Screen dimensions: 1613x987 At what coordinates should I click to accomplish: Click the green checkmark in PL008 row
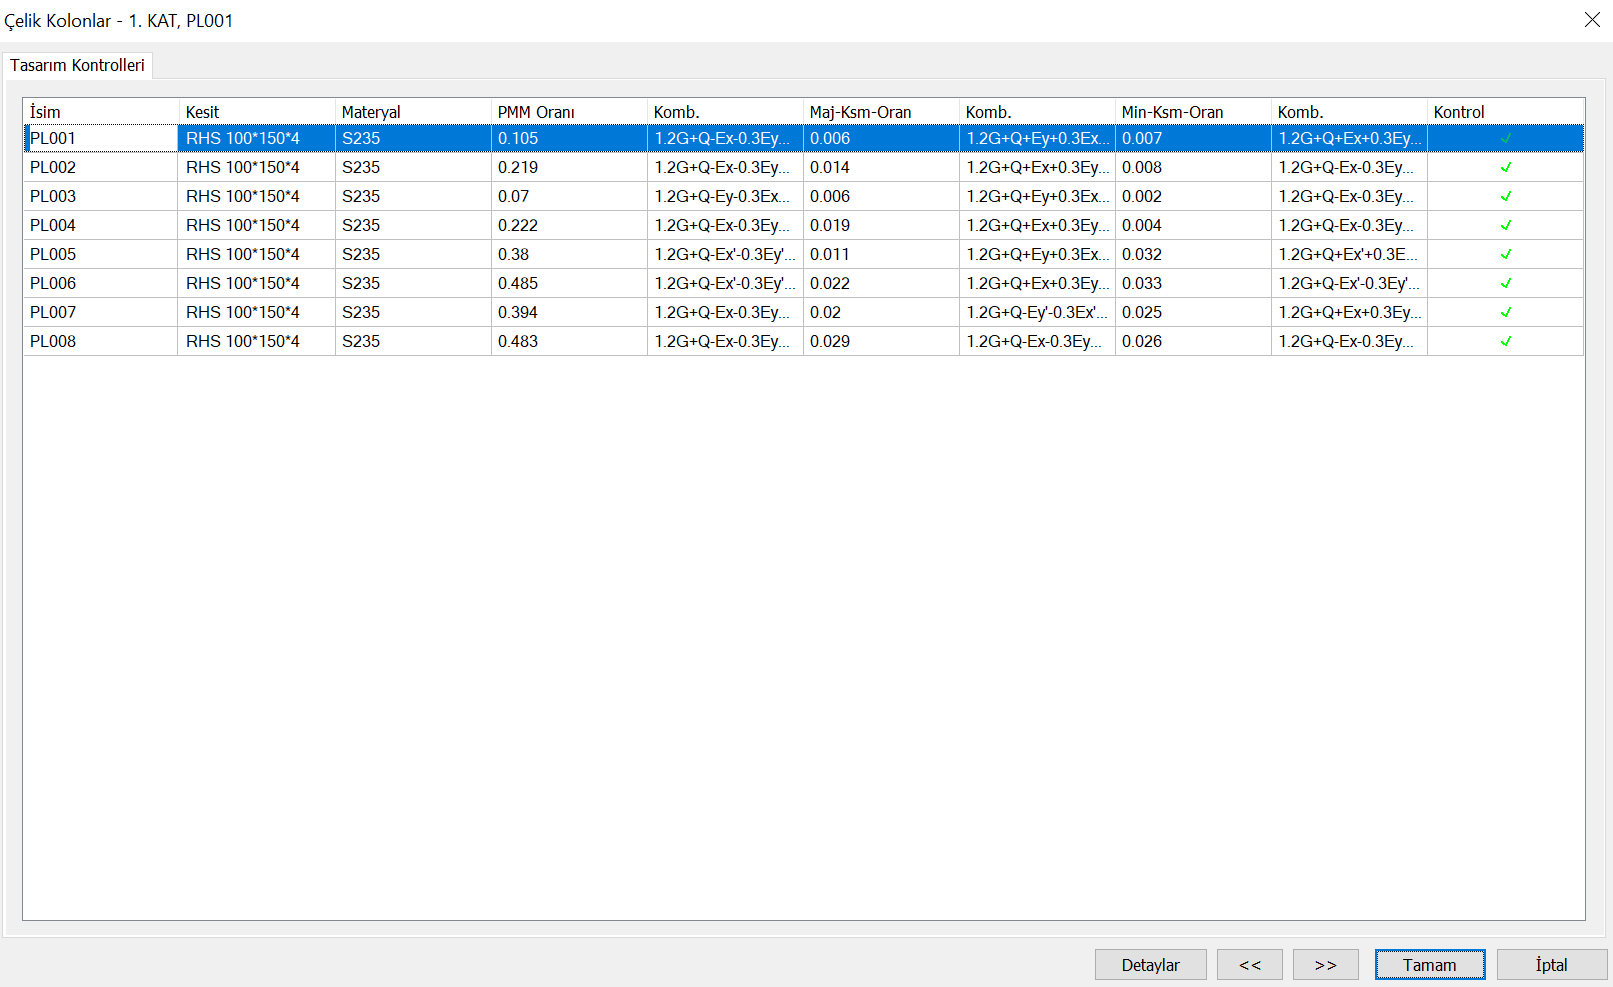point(1505,341)
